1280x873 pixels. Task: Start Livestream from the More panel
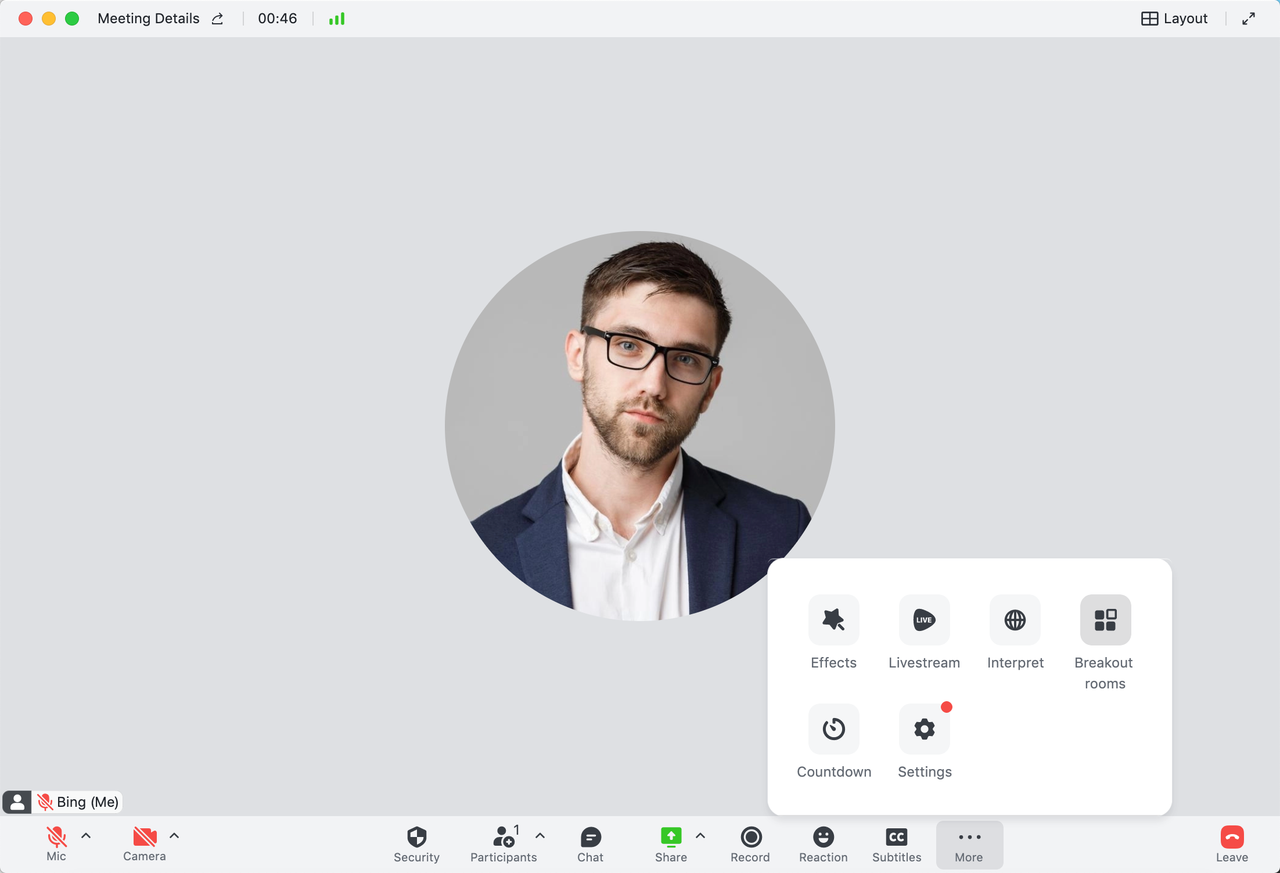coord(924,620)
